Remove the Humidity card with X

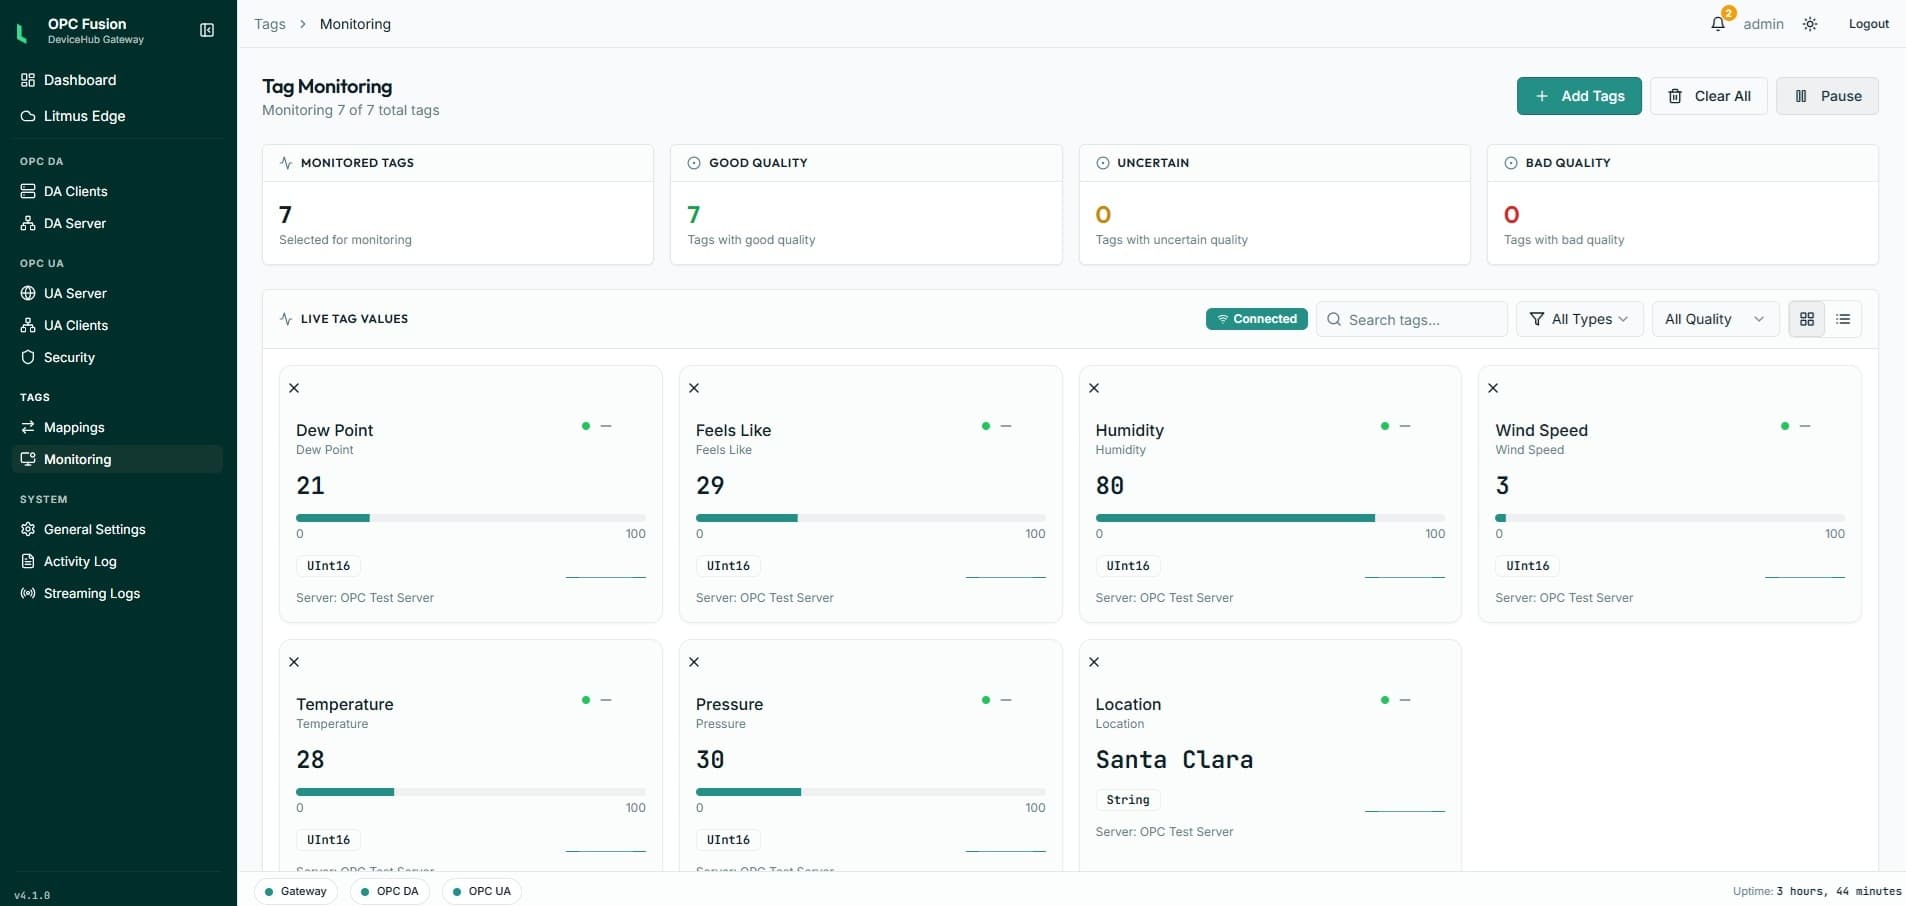(1094, 388)
